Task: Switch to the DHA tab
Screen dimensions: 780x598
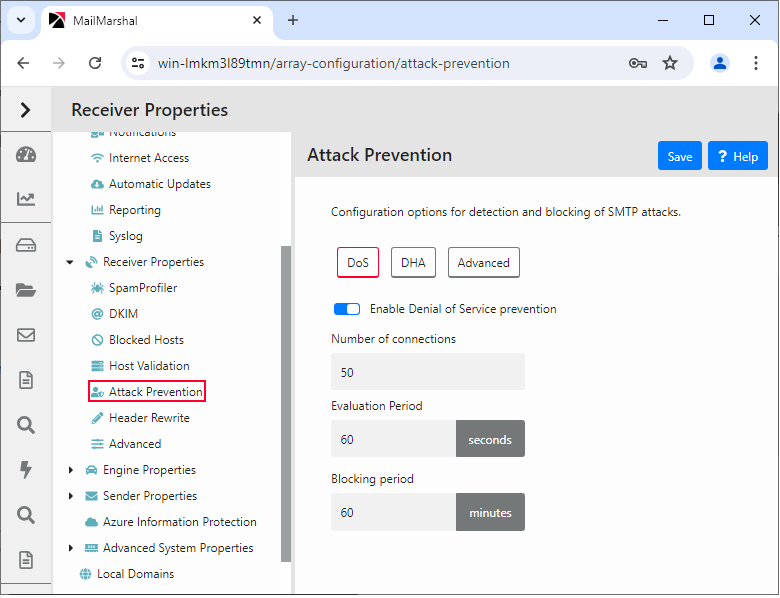Action: [x=413, y=263]
